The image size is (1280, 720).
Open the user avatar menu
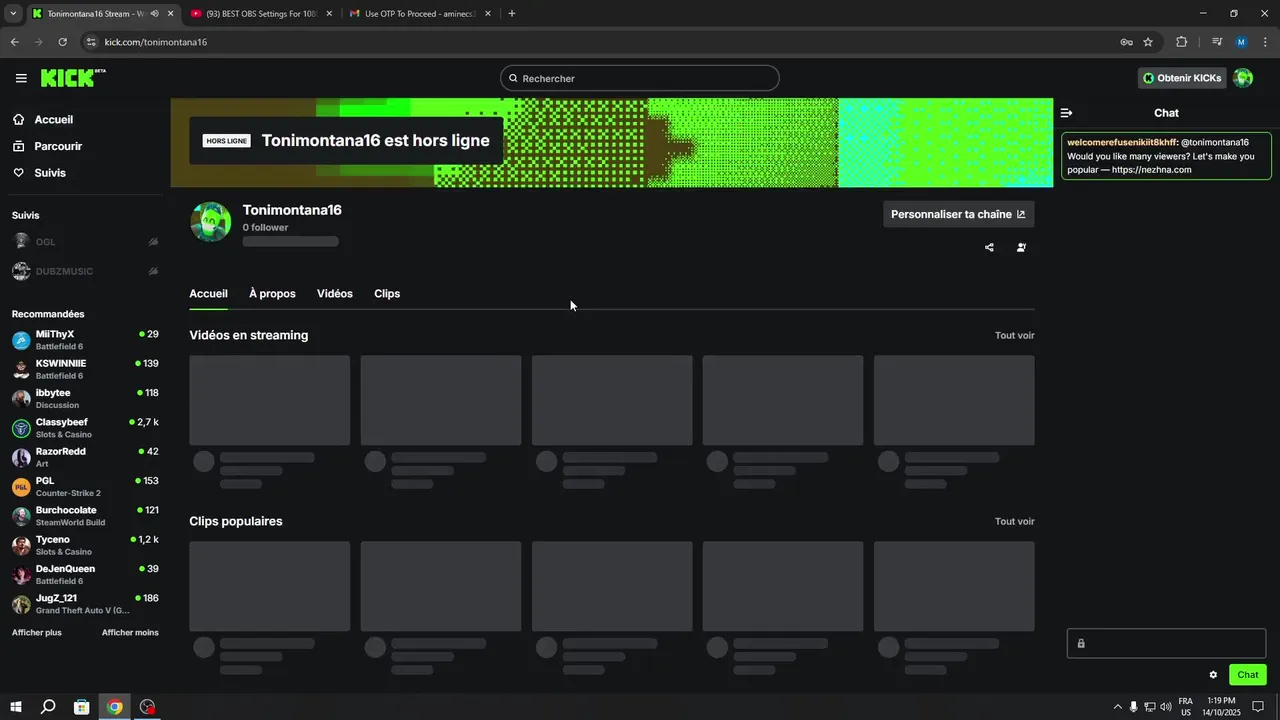[x=1243, y=78]
